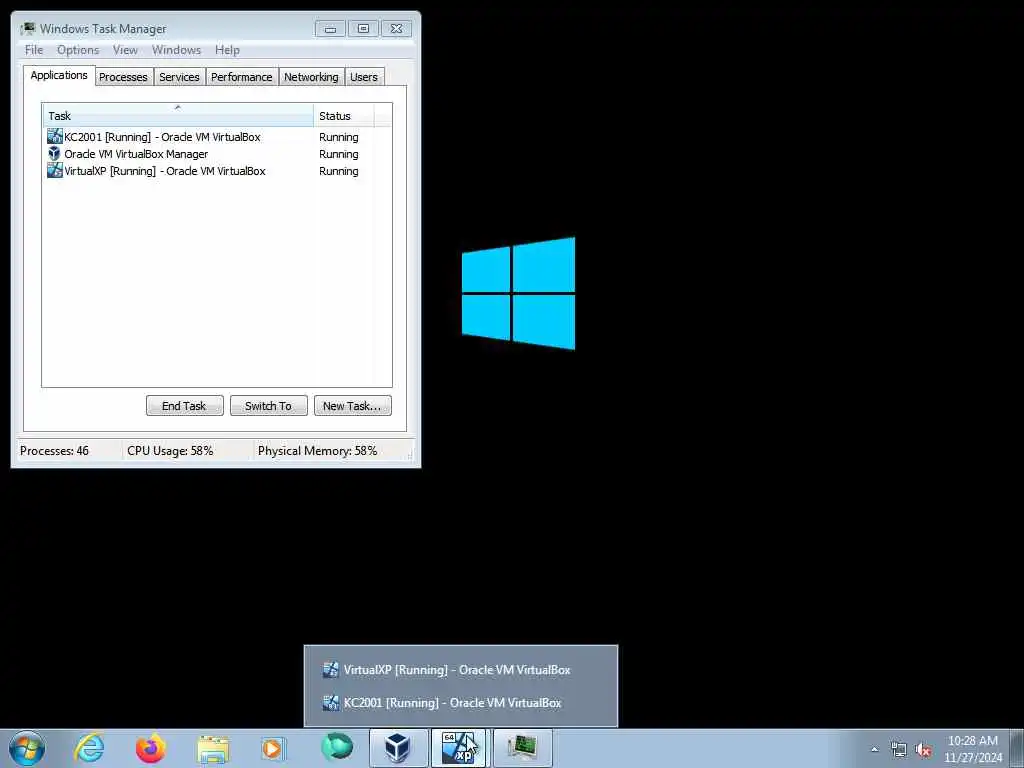
Task: Click the Windows logo on the VM screen
Action: point(519,293)
